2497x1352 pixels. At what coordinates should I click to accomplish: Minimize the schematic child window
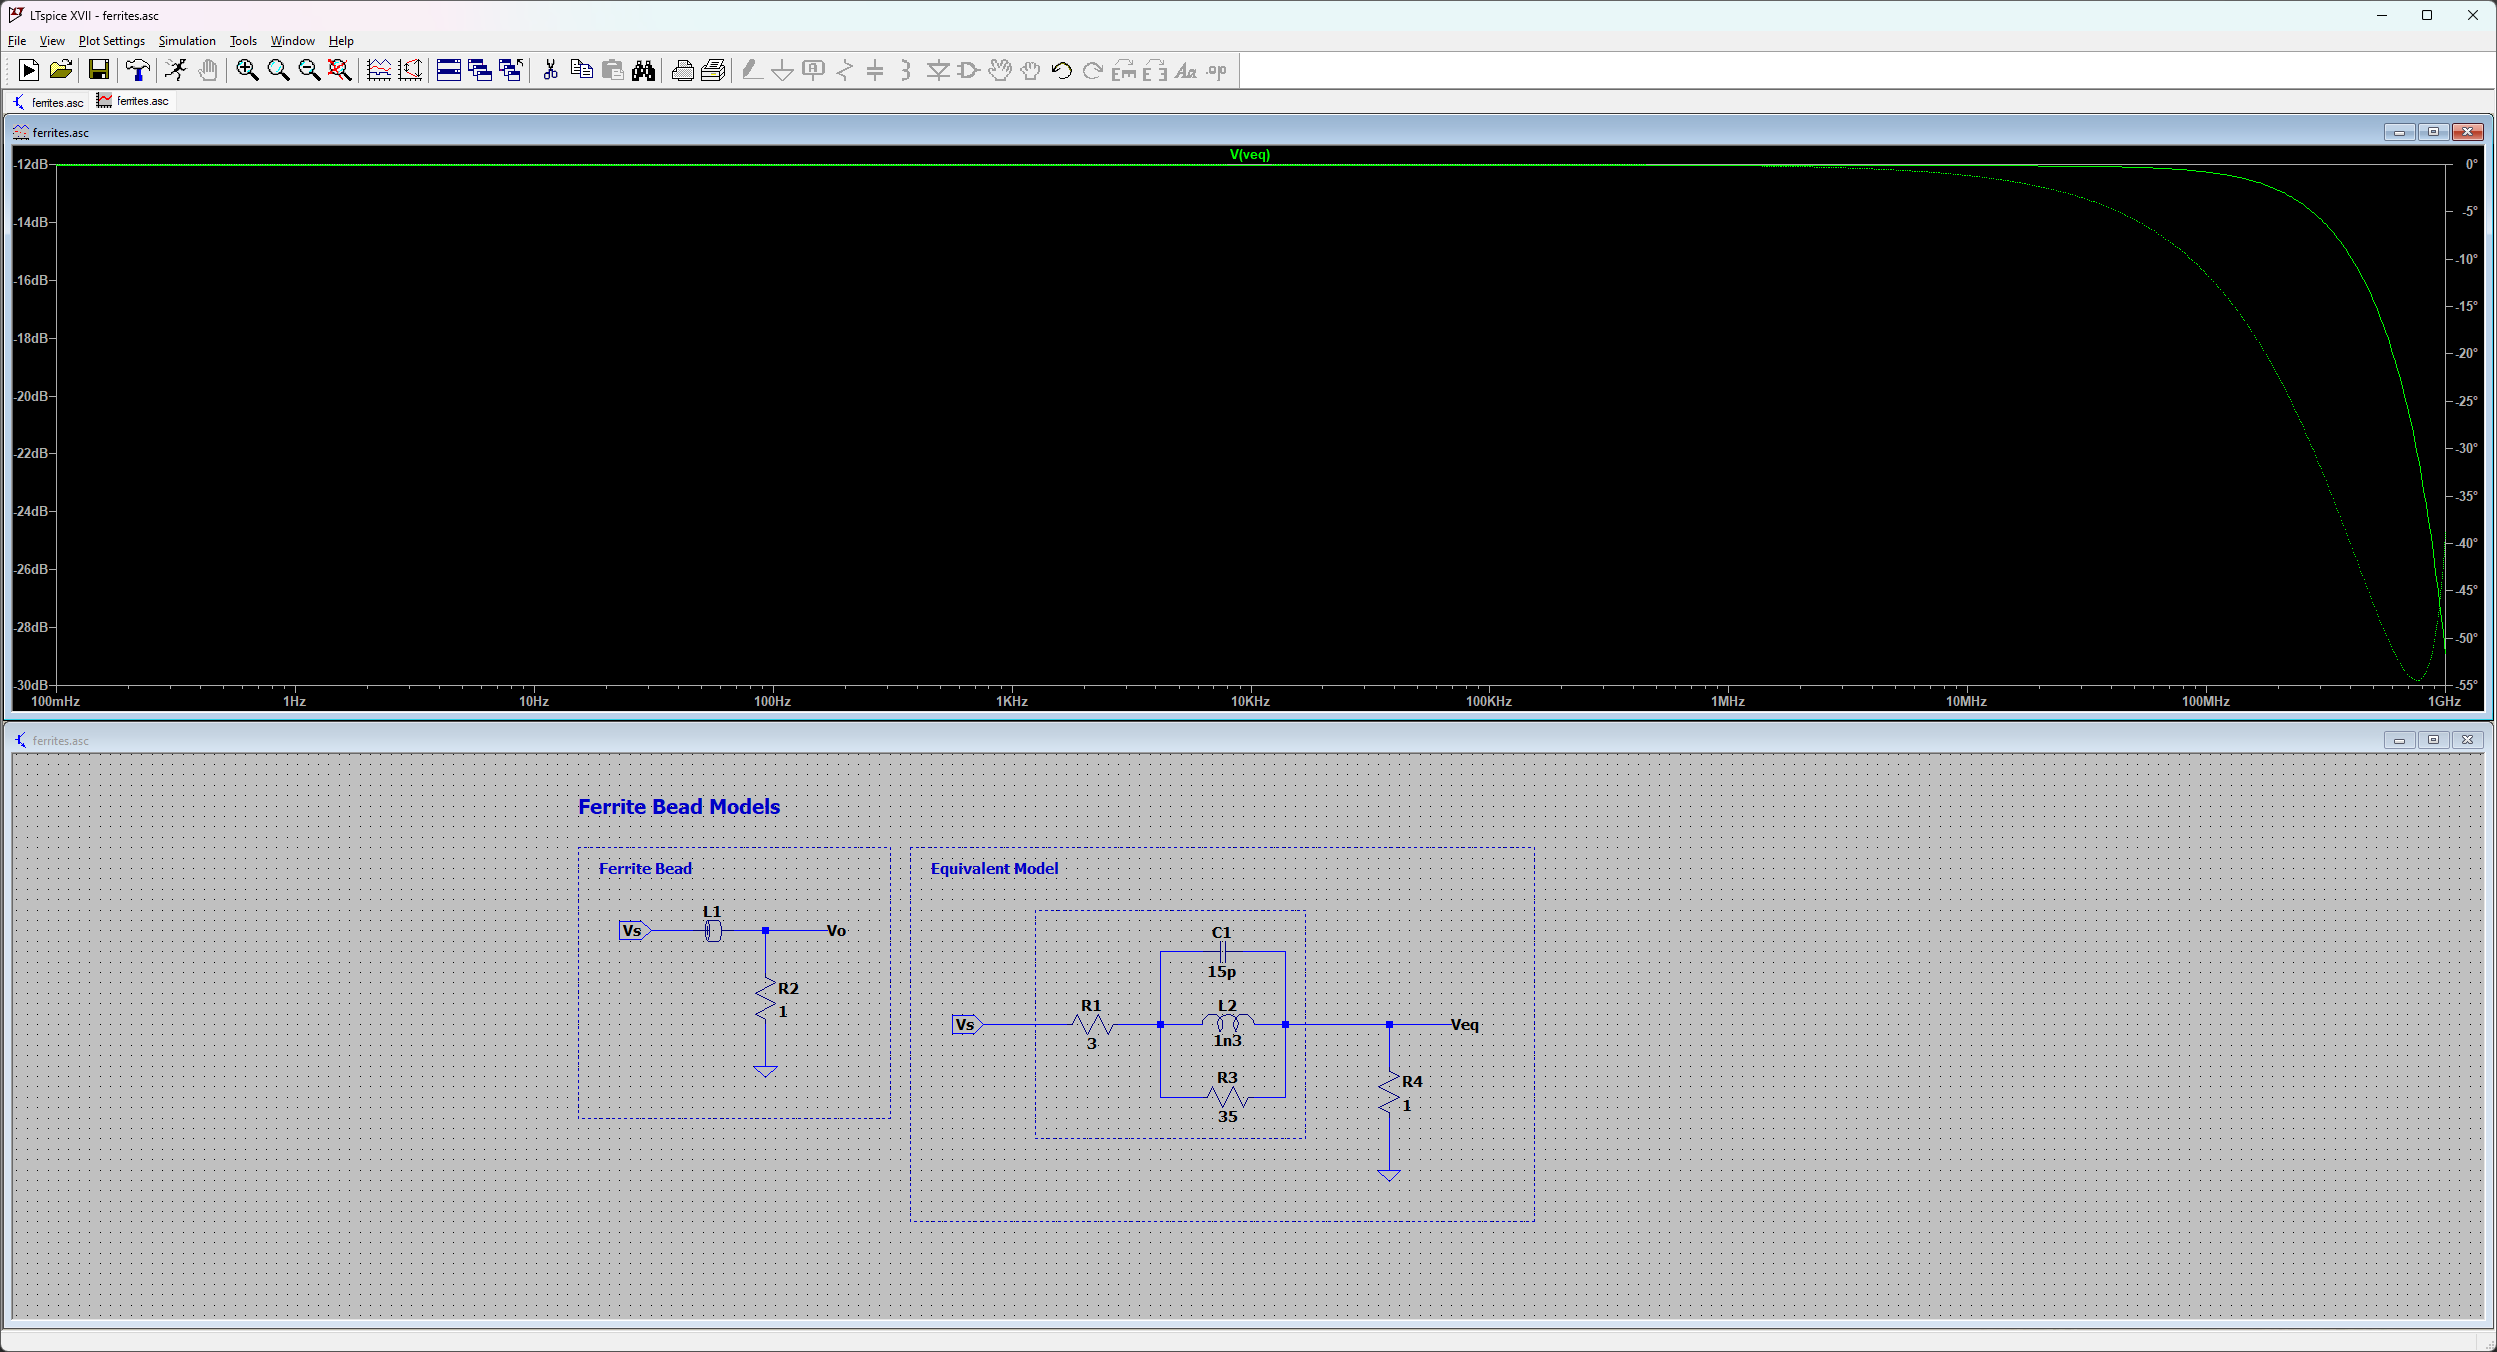click(x=2399, y=740)
